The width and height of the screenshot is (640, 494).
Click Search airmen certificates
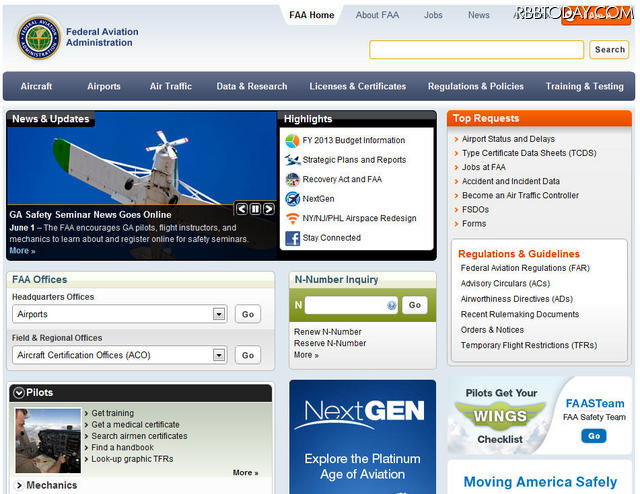coord(139,436)
